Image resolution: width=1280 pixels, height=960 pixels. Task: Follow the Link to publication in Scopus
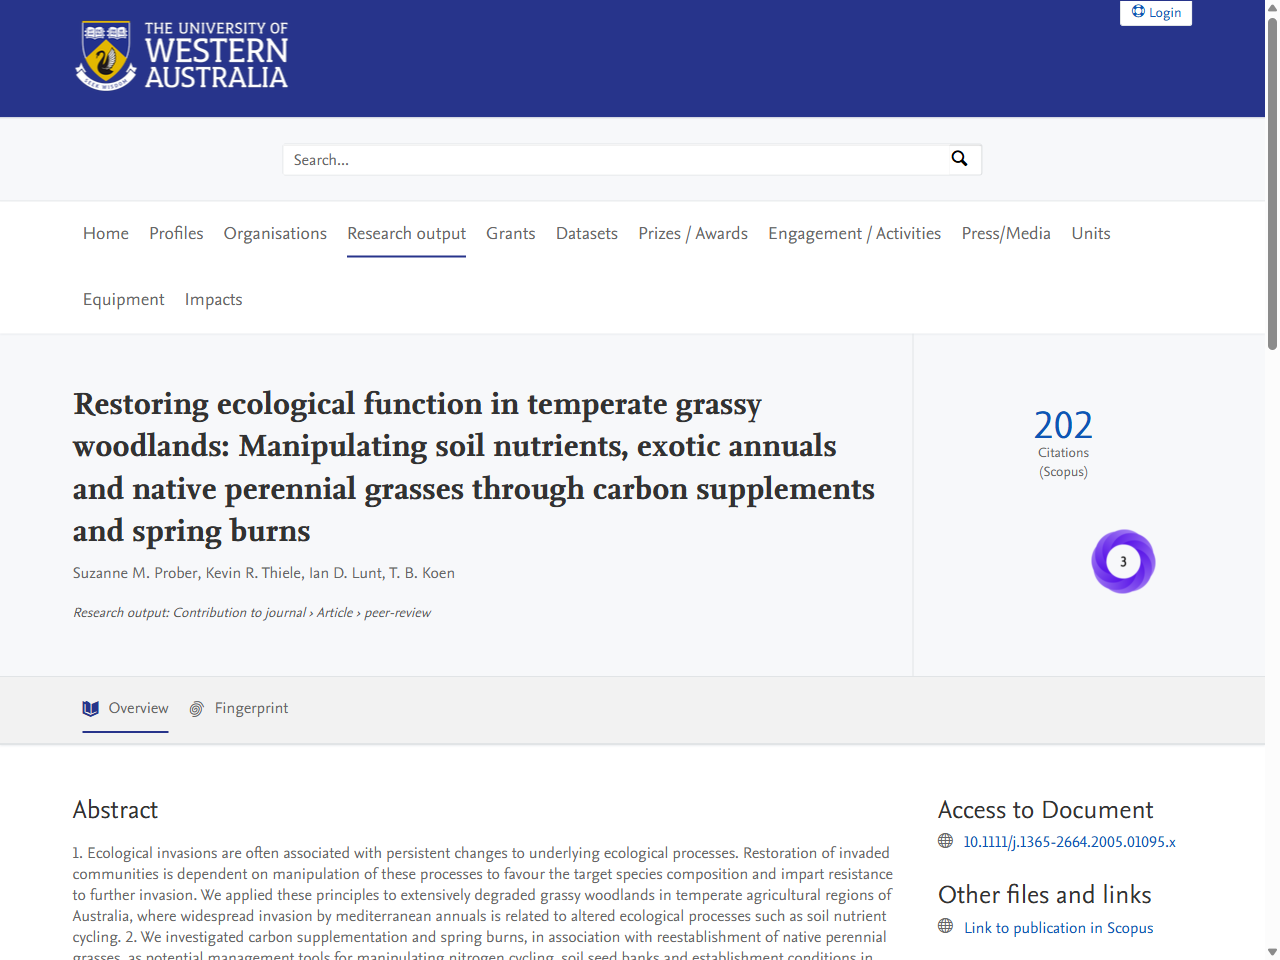[x=1058, y=927]
